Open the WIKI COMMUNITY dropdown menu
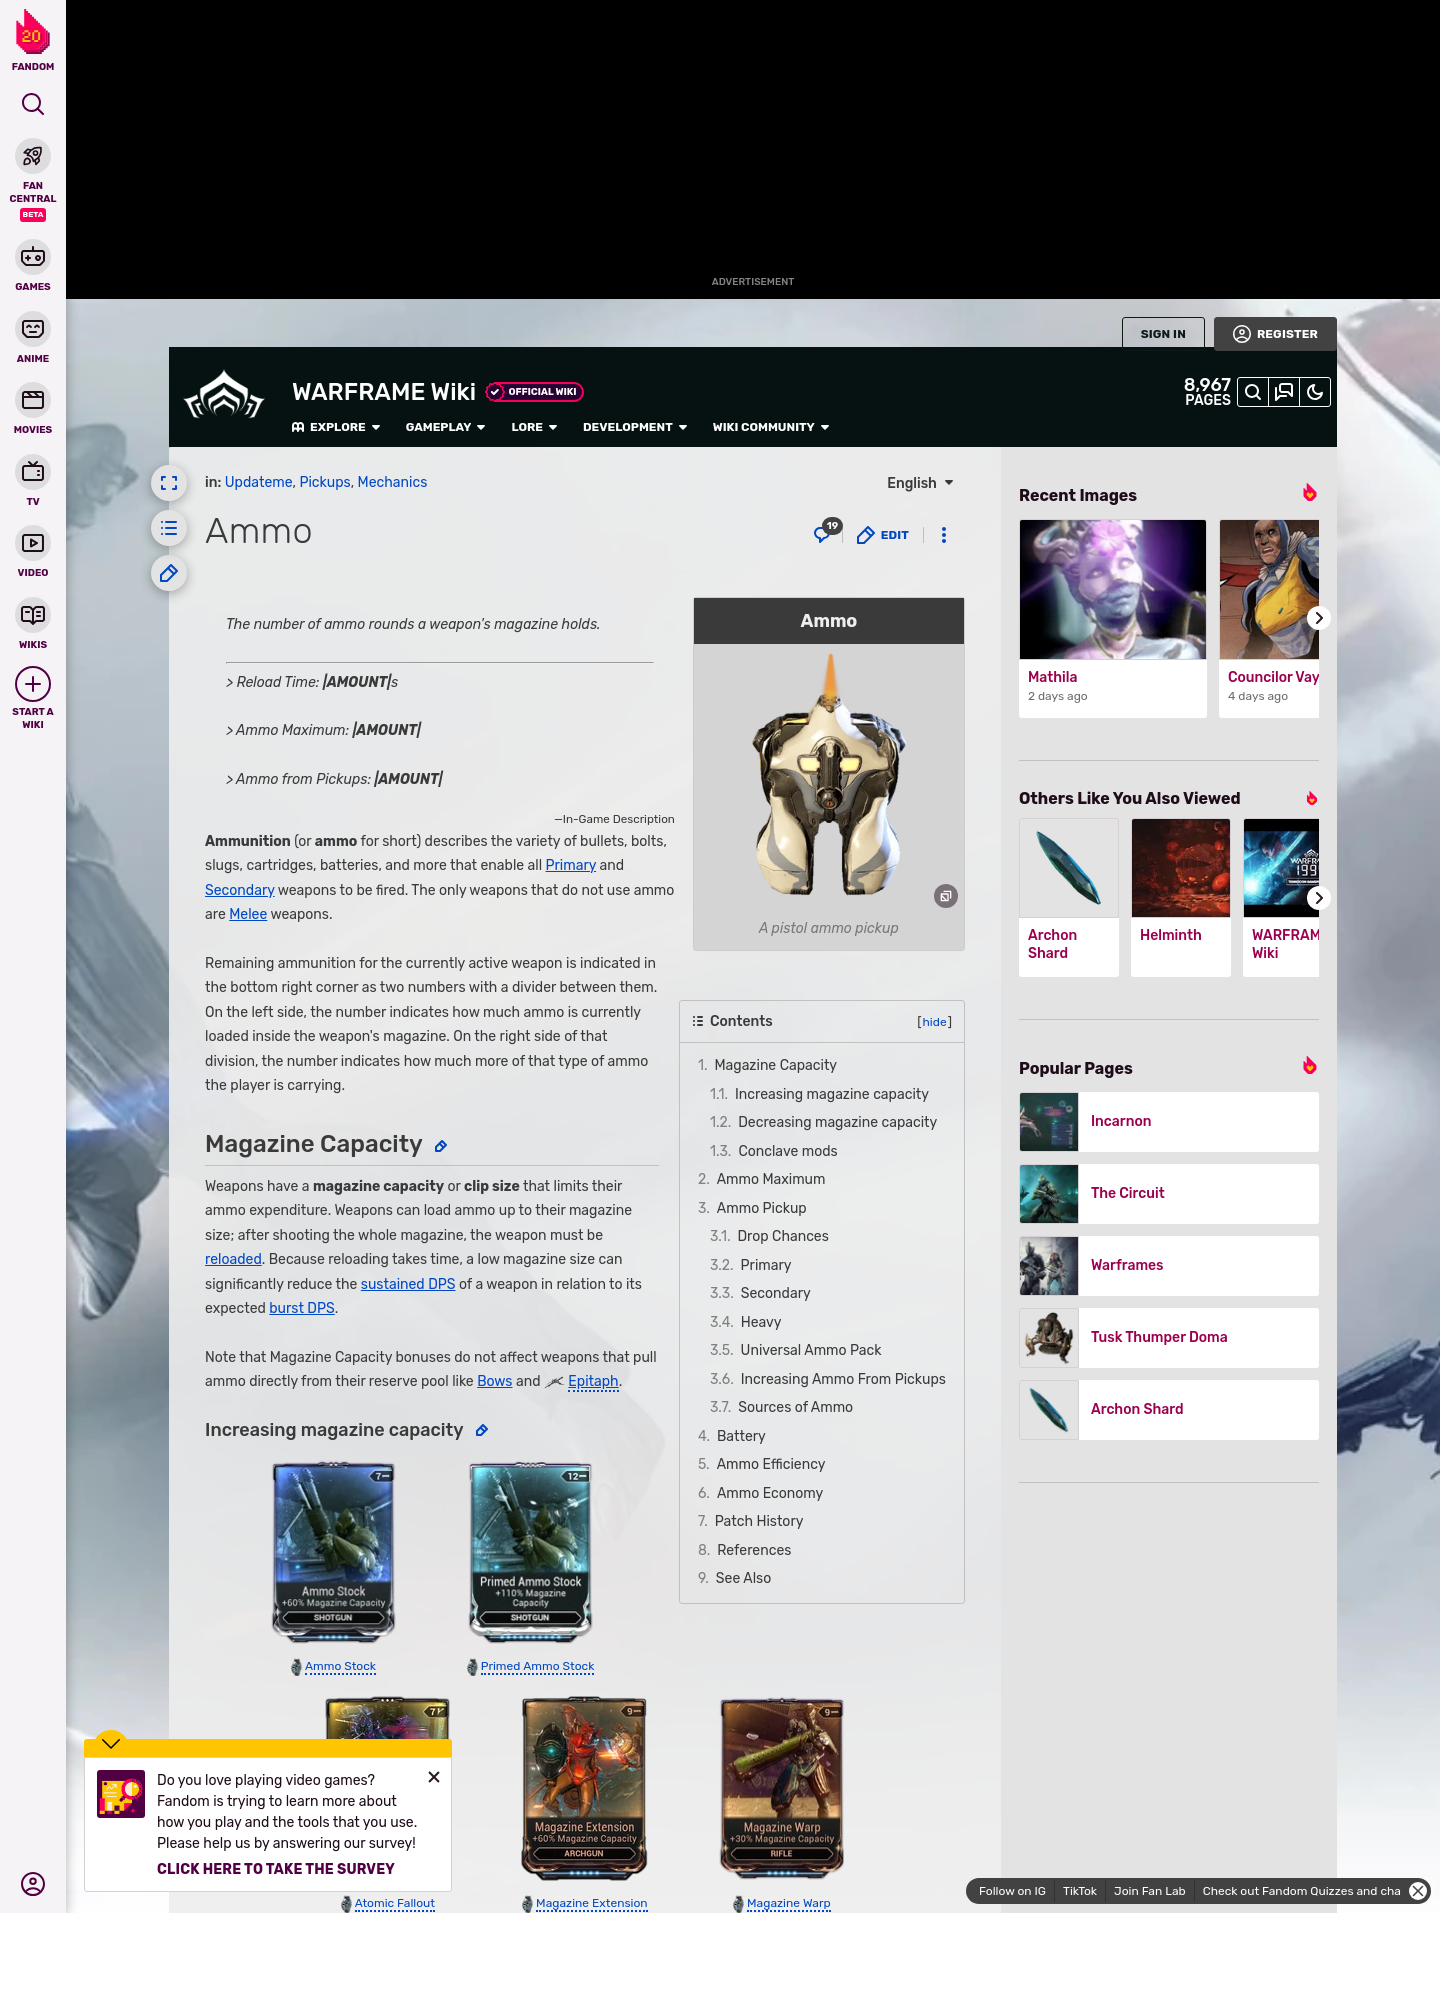This screenshot has width=1440, height=2000. (771, 427)
